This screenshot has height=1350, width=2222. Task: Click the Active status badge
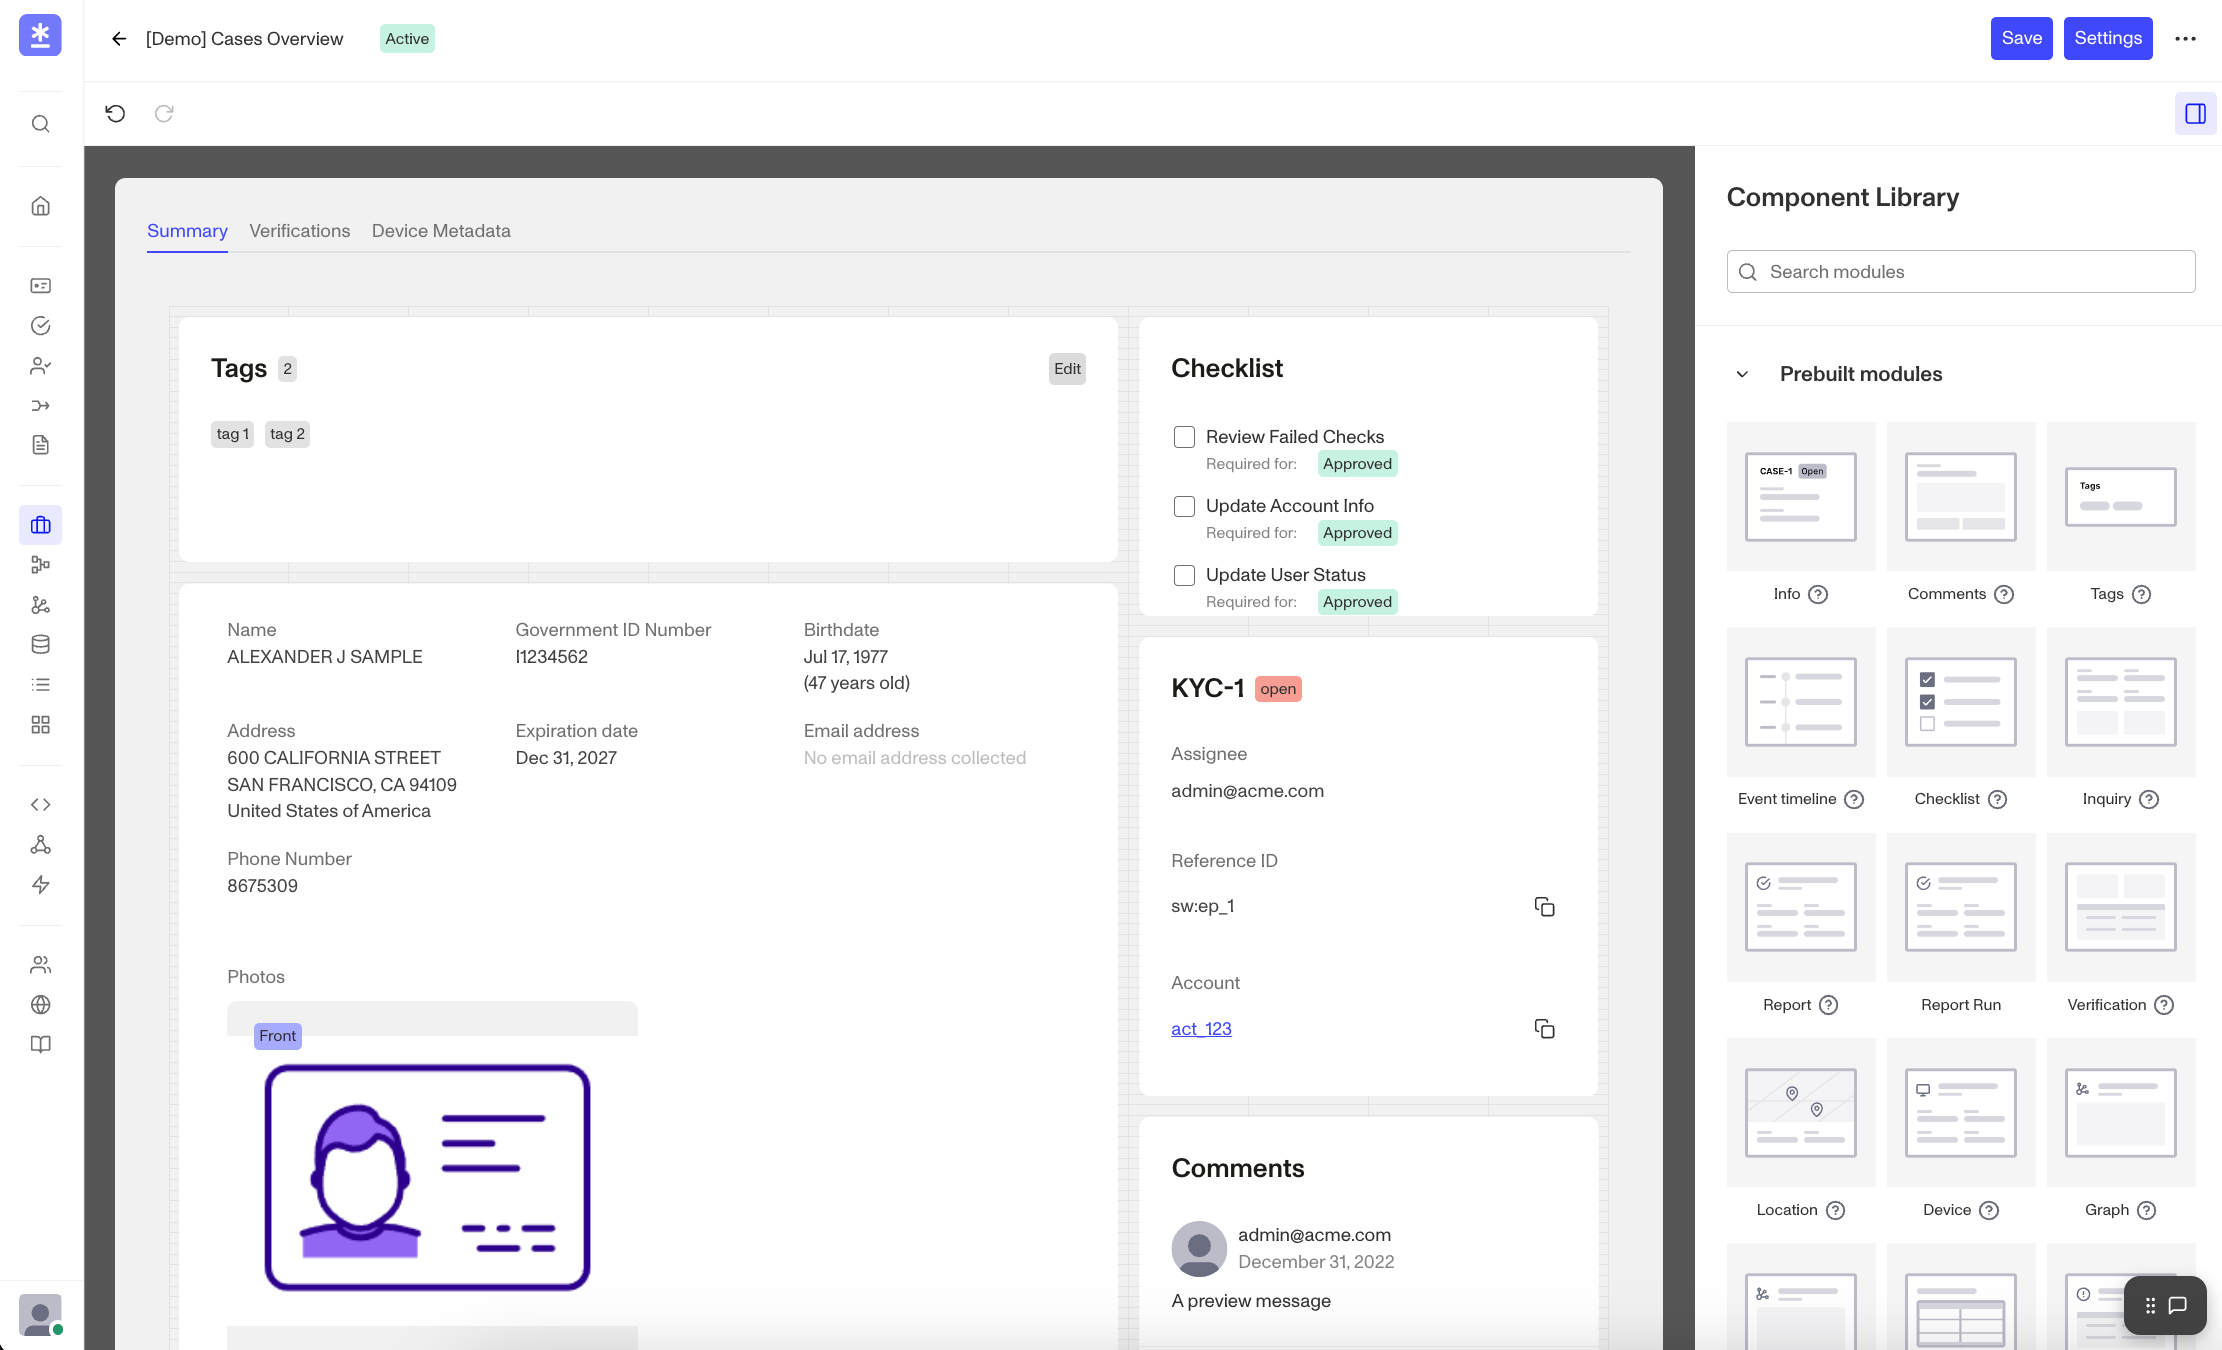407,39
